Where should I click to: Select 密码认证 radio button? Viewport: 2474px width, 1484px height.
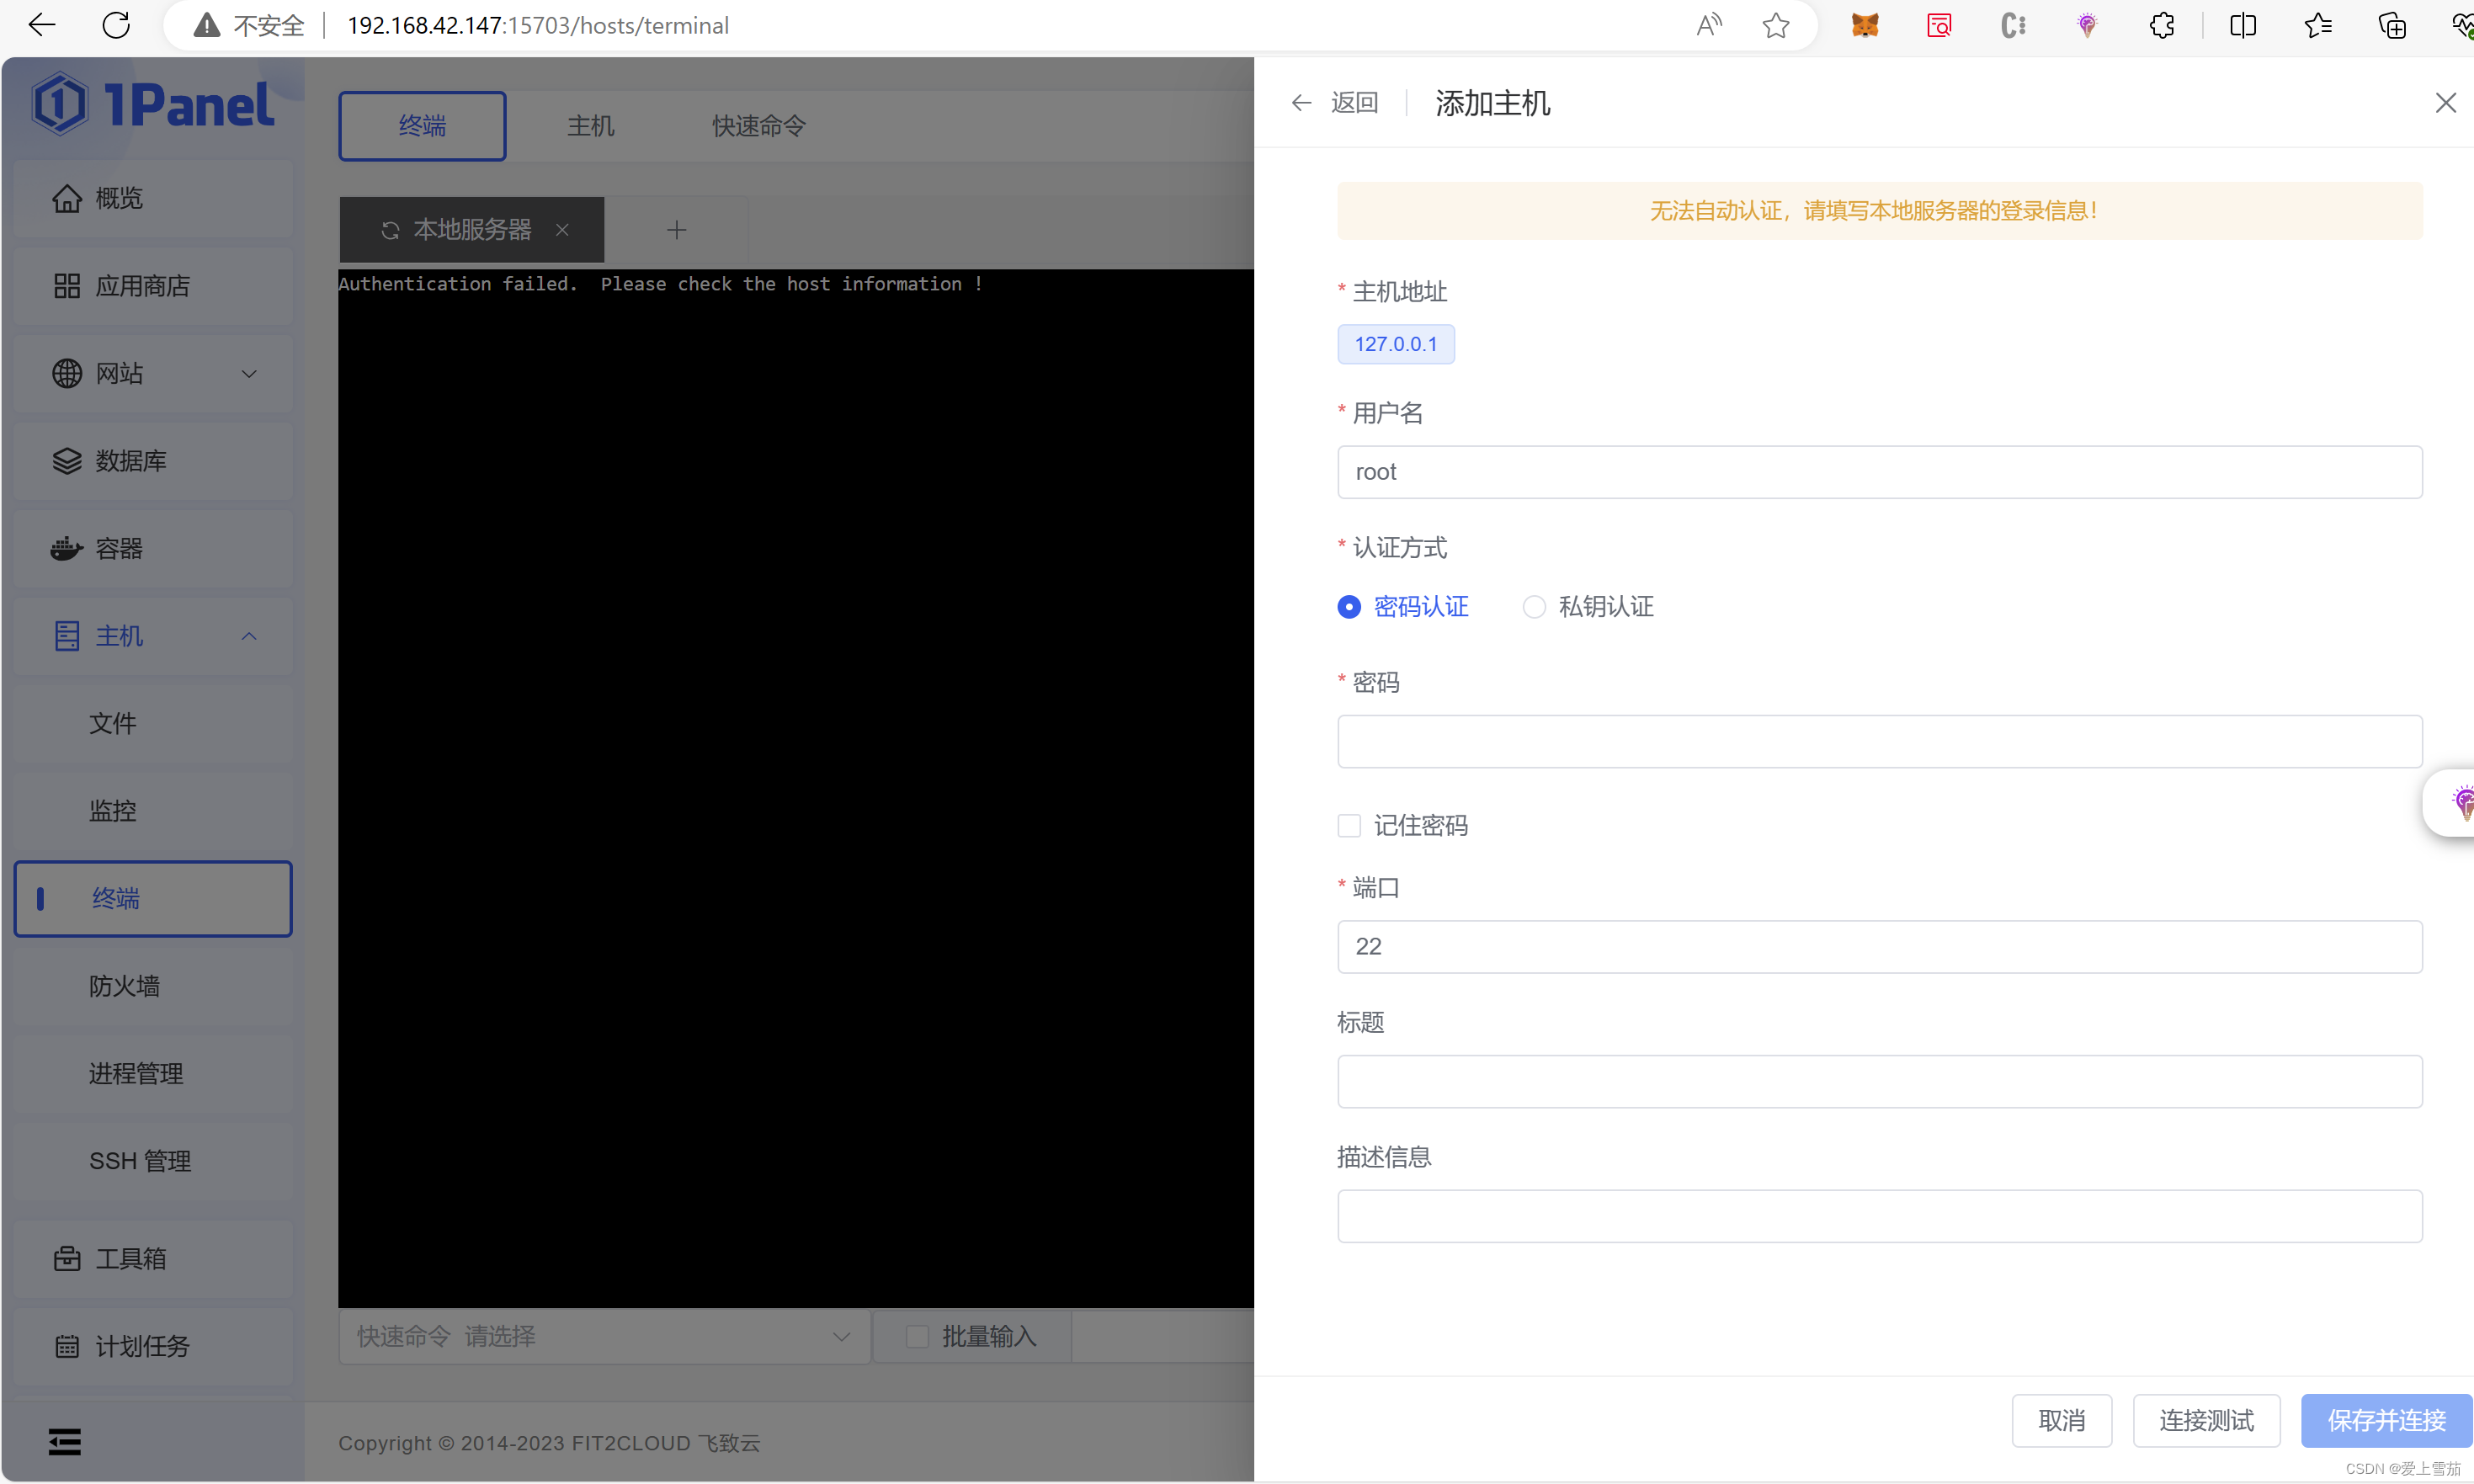coord(1349,607)
